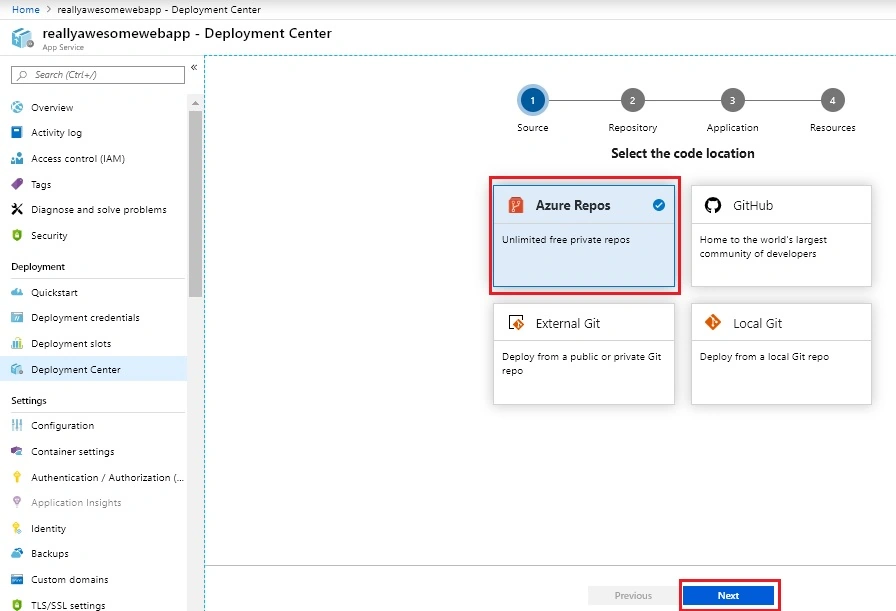This screenshot has height=611, width=896.
Task: Click the search magnifier icon
Action: coord(22,75)
